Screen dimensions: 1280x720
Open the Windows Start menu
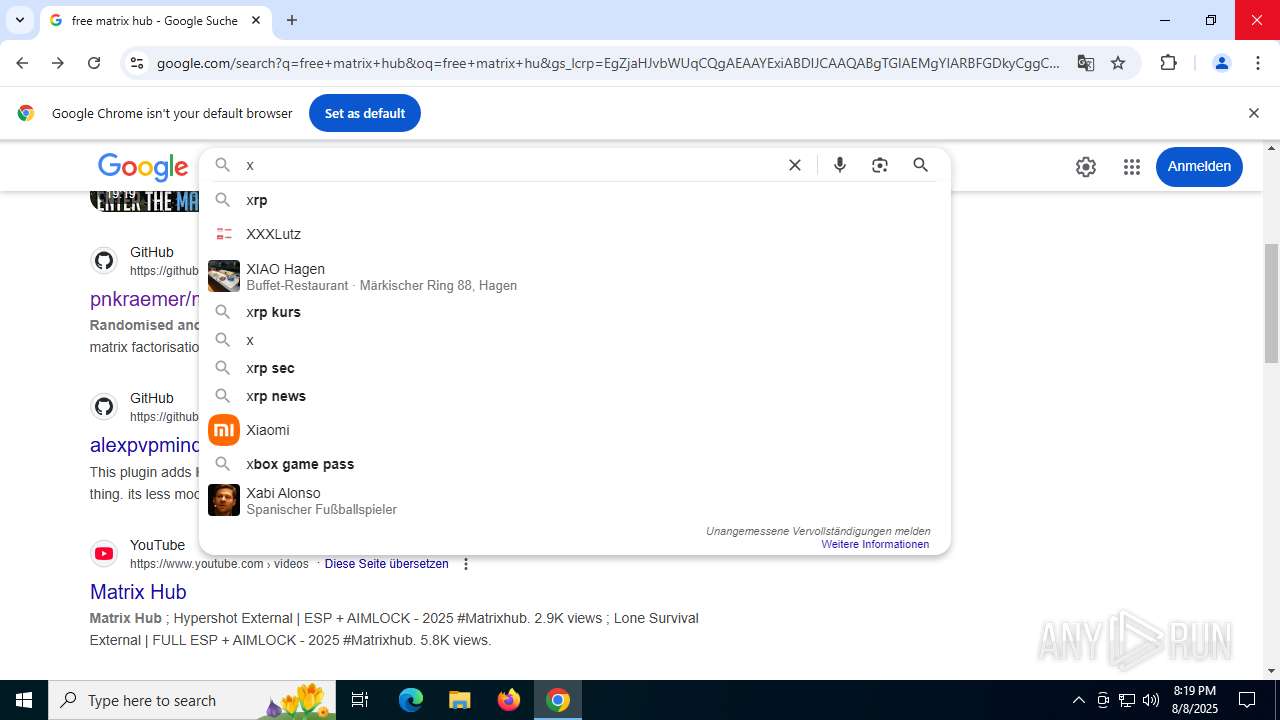point(23,700)
